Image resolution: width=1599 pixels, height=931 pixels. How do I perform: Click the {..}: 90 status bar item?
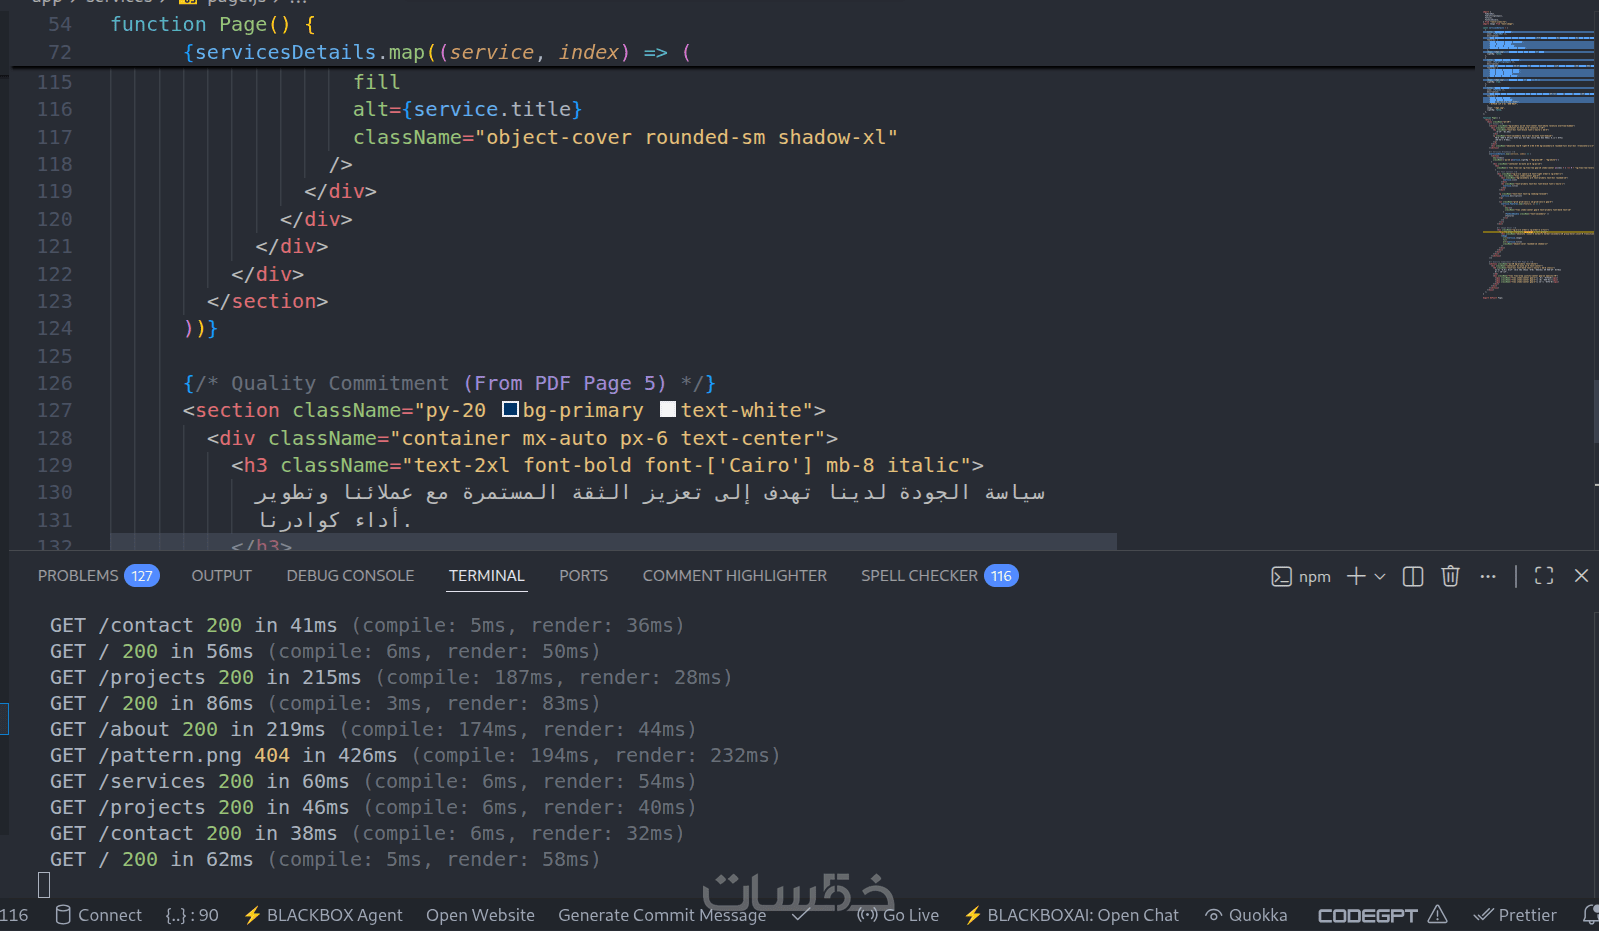click(x=192, y=915)
